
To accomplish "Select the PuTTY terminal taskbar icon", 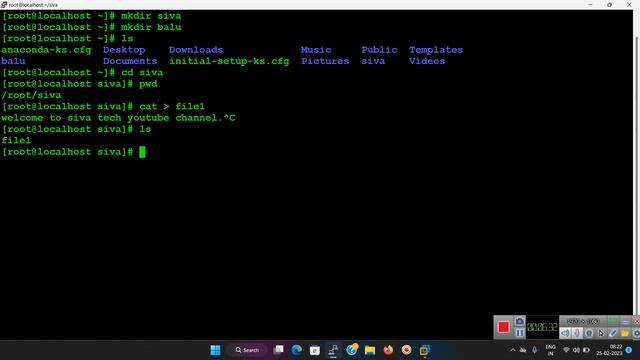I will [333, 350].
